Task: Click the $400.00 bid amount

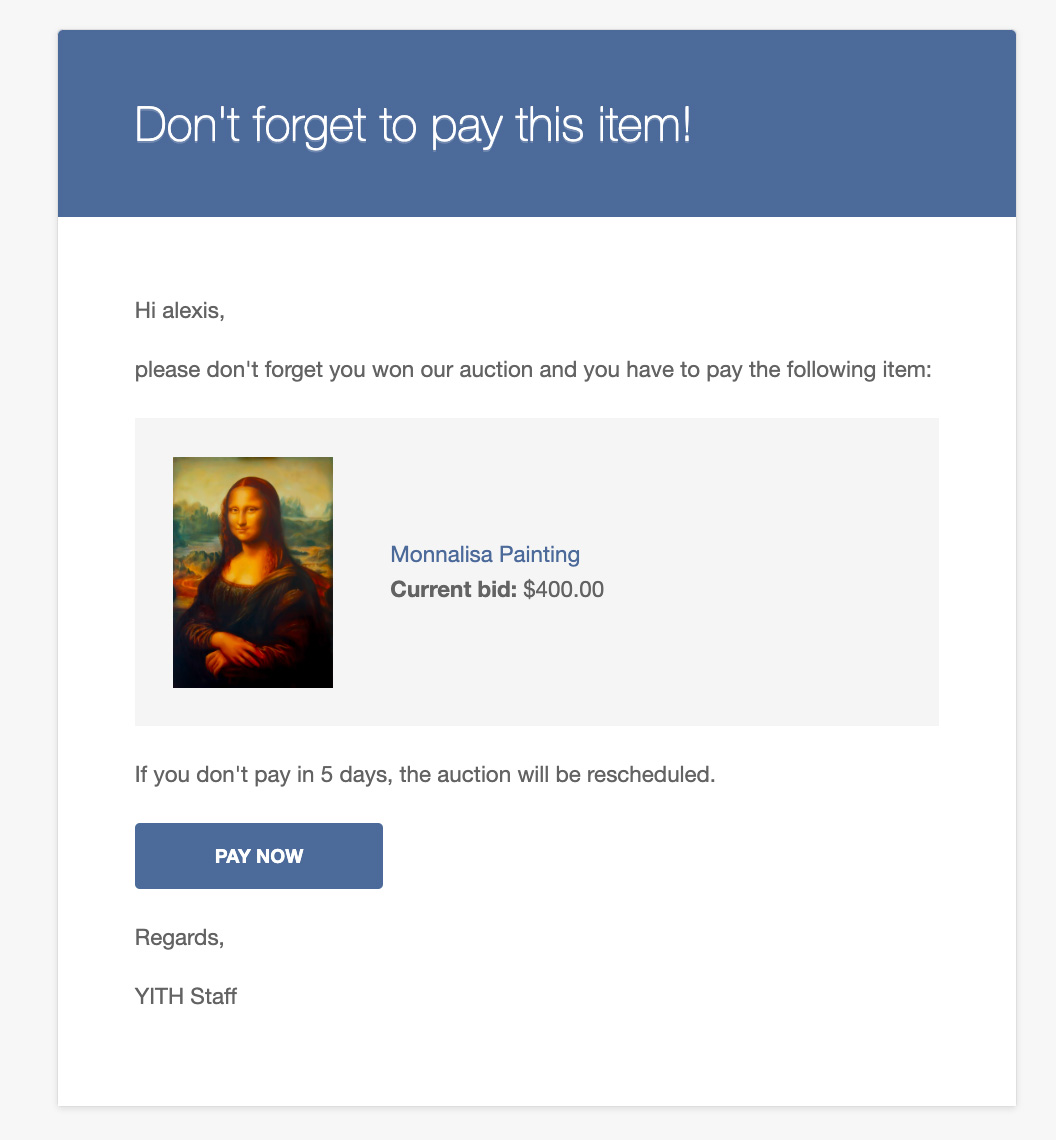Action: [563, 589]
